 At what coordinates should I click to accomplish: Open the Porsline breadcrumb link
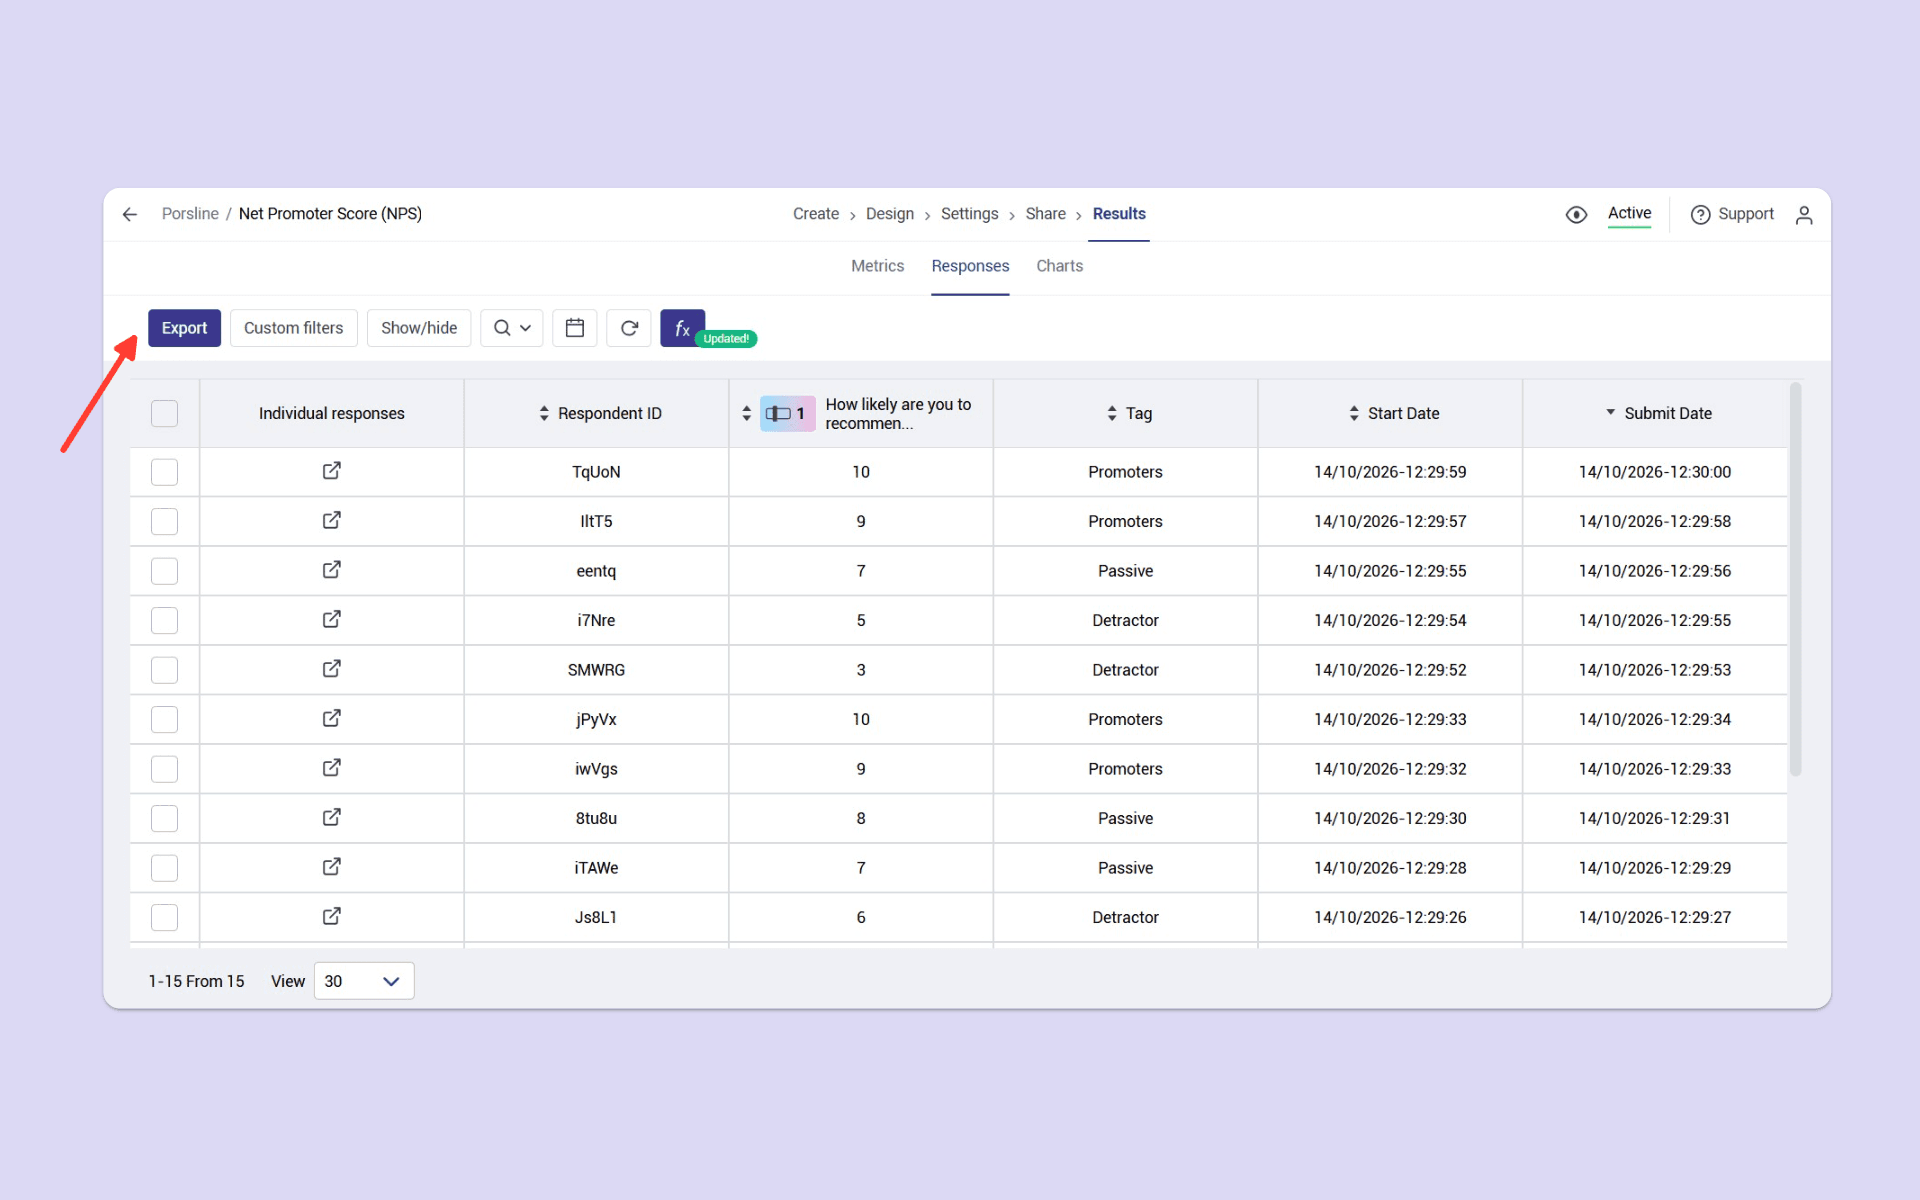[190, 214]
